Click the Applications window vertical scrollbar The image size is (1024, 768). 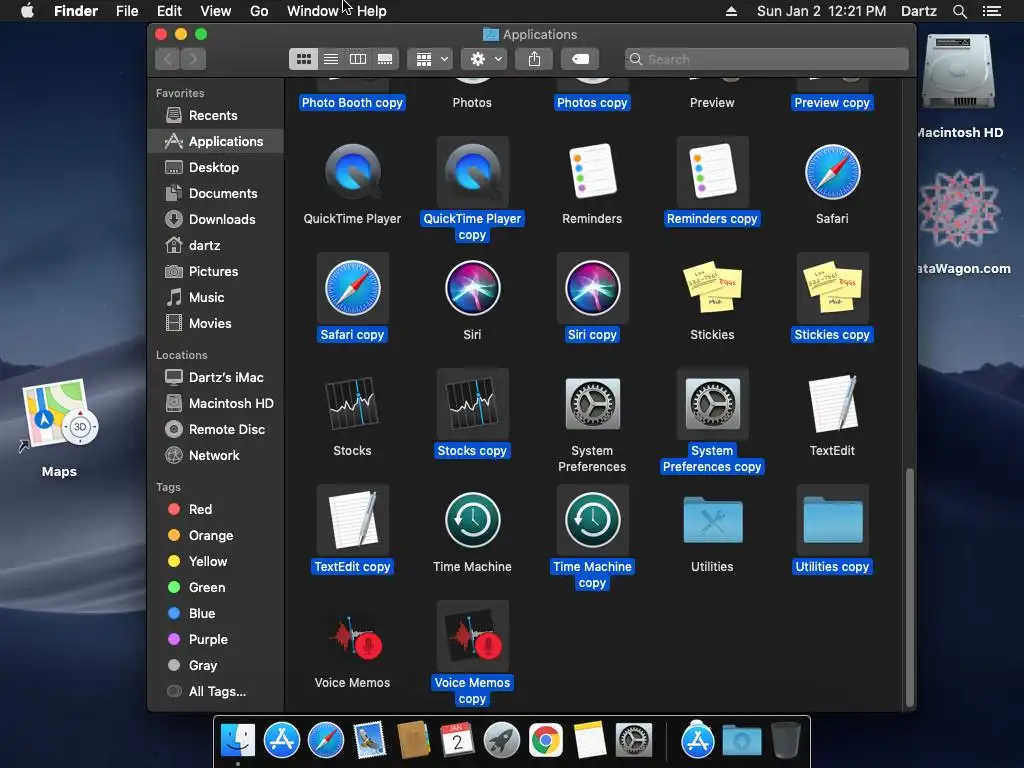909,588
